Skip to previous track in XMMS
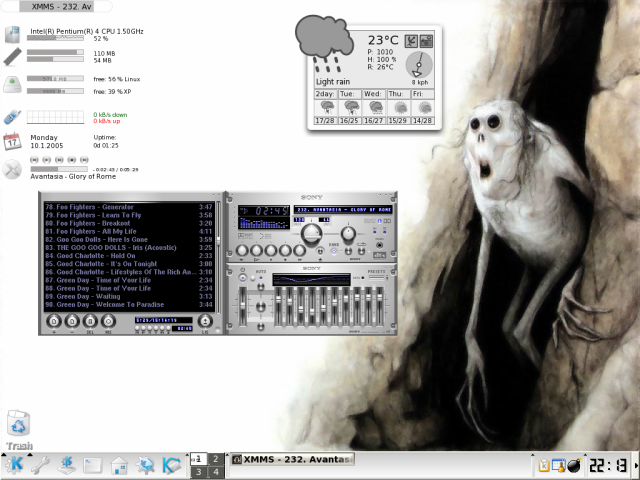 pos(242,250)
